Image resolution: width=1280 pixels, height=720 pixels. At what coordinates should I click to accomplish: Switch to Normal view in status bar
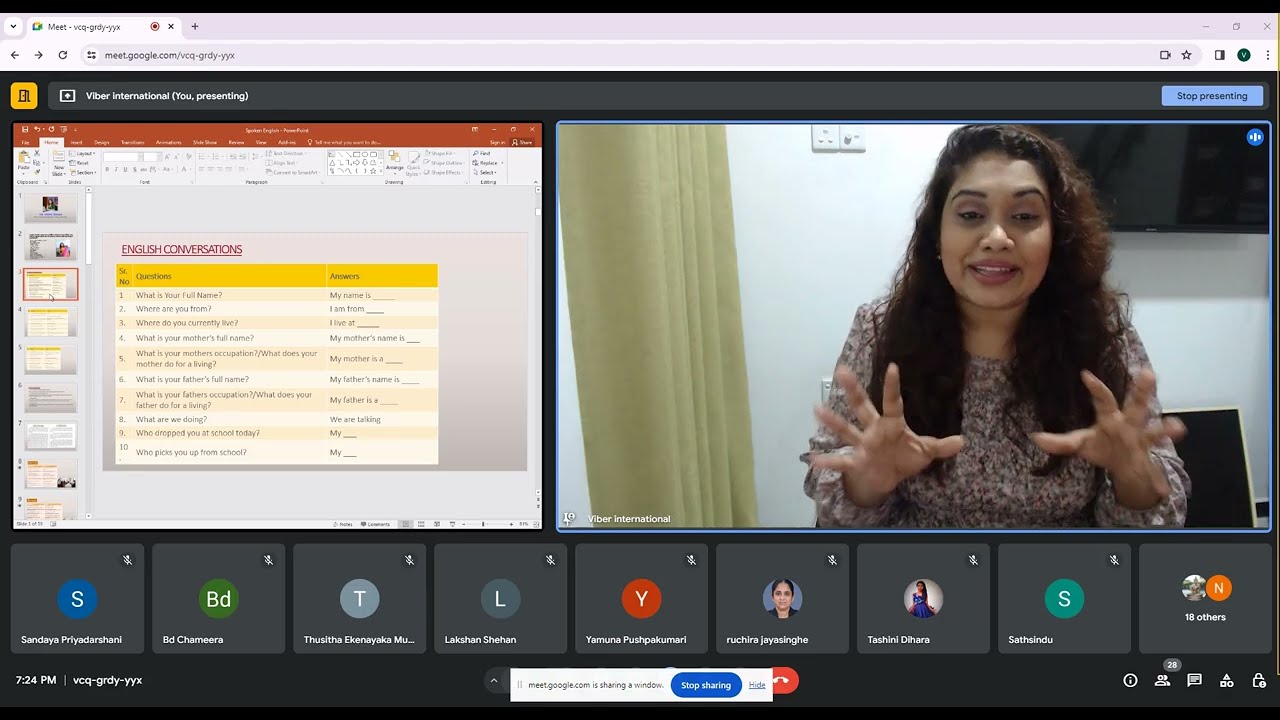(x=406, y=524)
